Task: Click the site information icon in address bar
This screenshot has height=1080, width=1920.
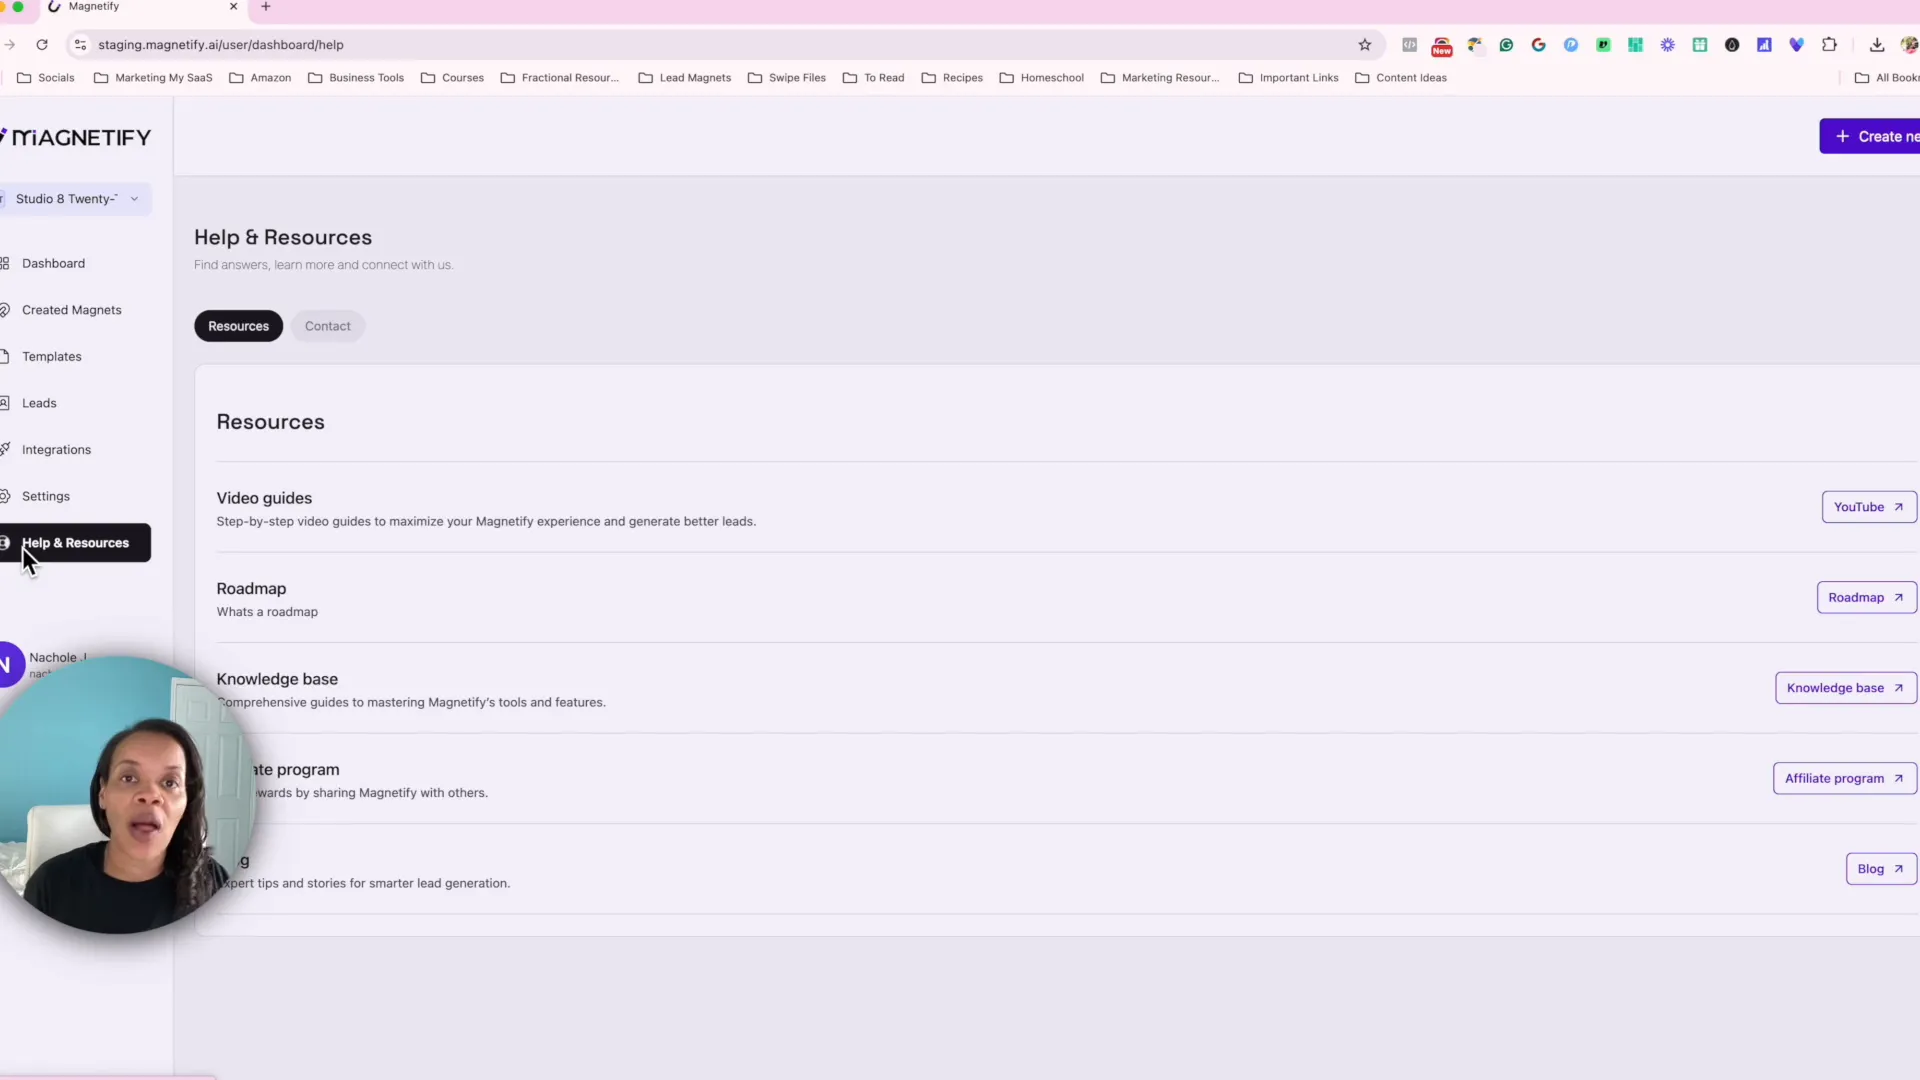Action: pyautogui.click(x=81, y=45)
